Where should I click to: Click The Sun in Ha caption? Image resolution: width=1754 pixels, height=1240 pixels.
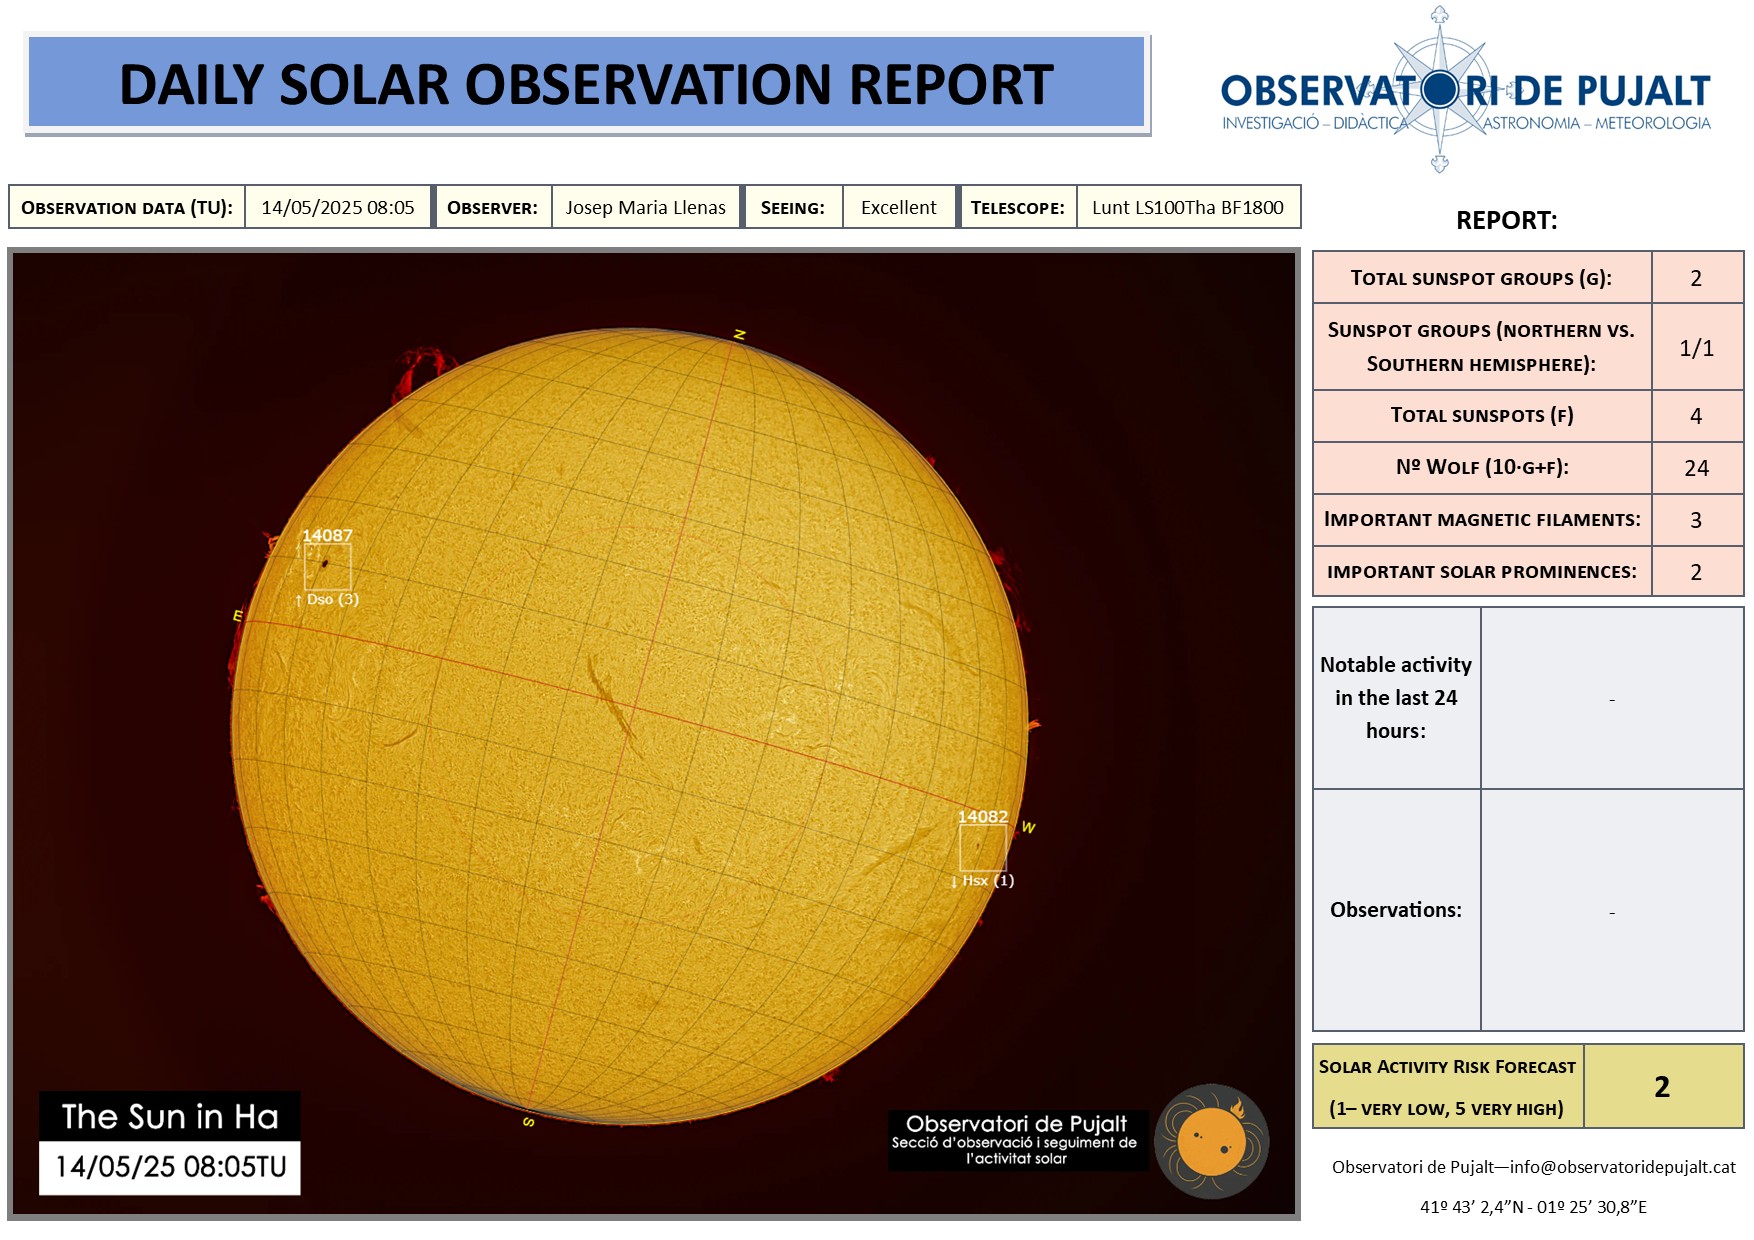[x=170, y=1116]
